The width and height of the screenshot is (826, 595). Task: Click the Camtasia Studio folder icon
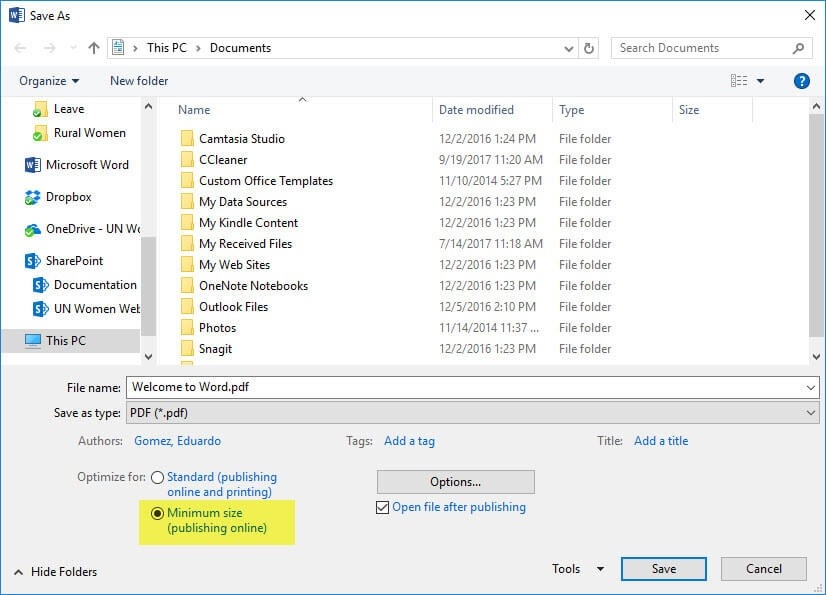pos(187,139)
